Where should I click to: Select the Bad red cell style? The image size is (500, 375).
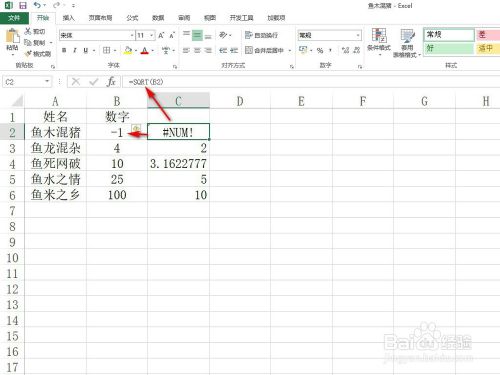488,35
